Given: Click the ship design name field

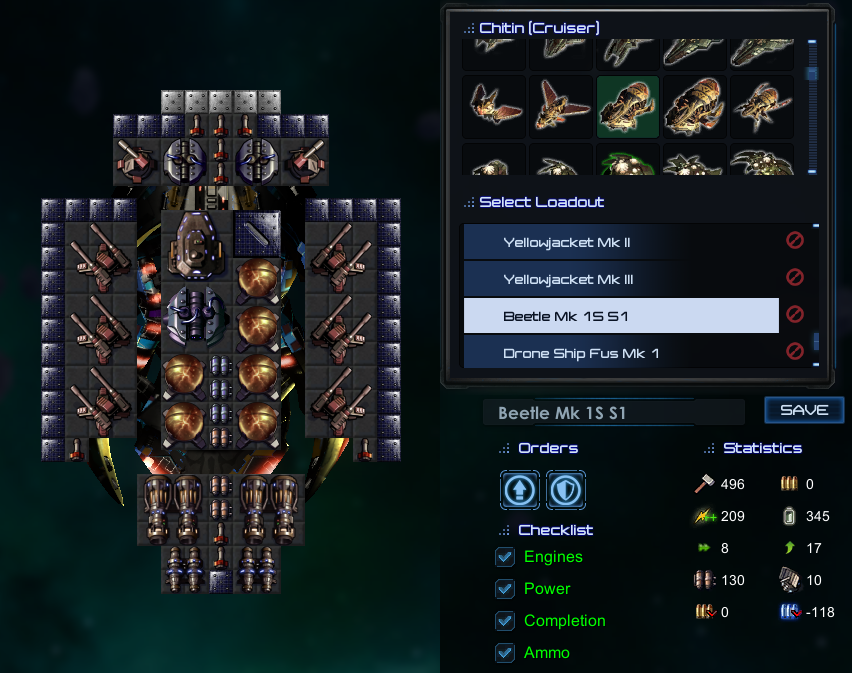Looking at the screenshot, I should [x=613, y=413].
